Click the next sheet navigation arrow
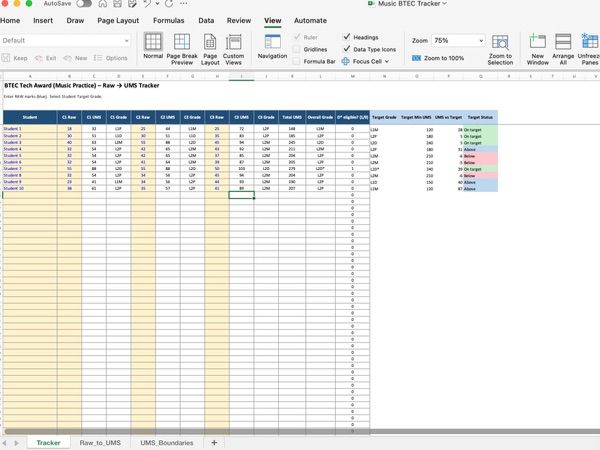This screenshot has width=600, height=450. click(16, 443)
